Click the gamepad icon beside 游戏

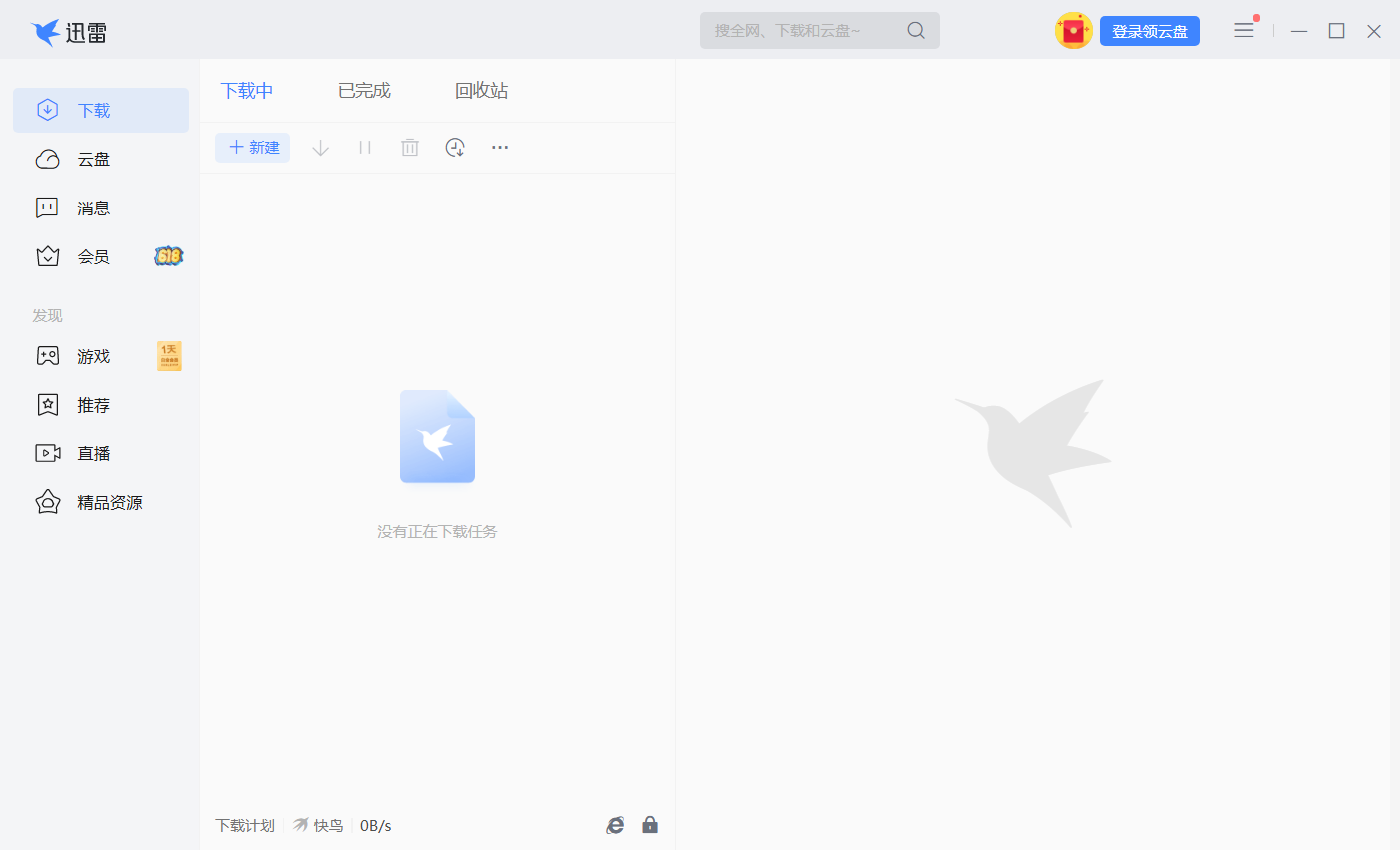click(47, 356)
